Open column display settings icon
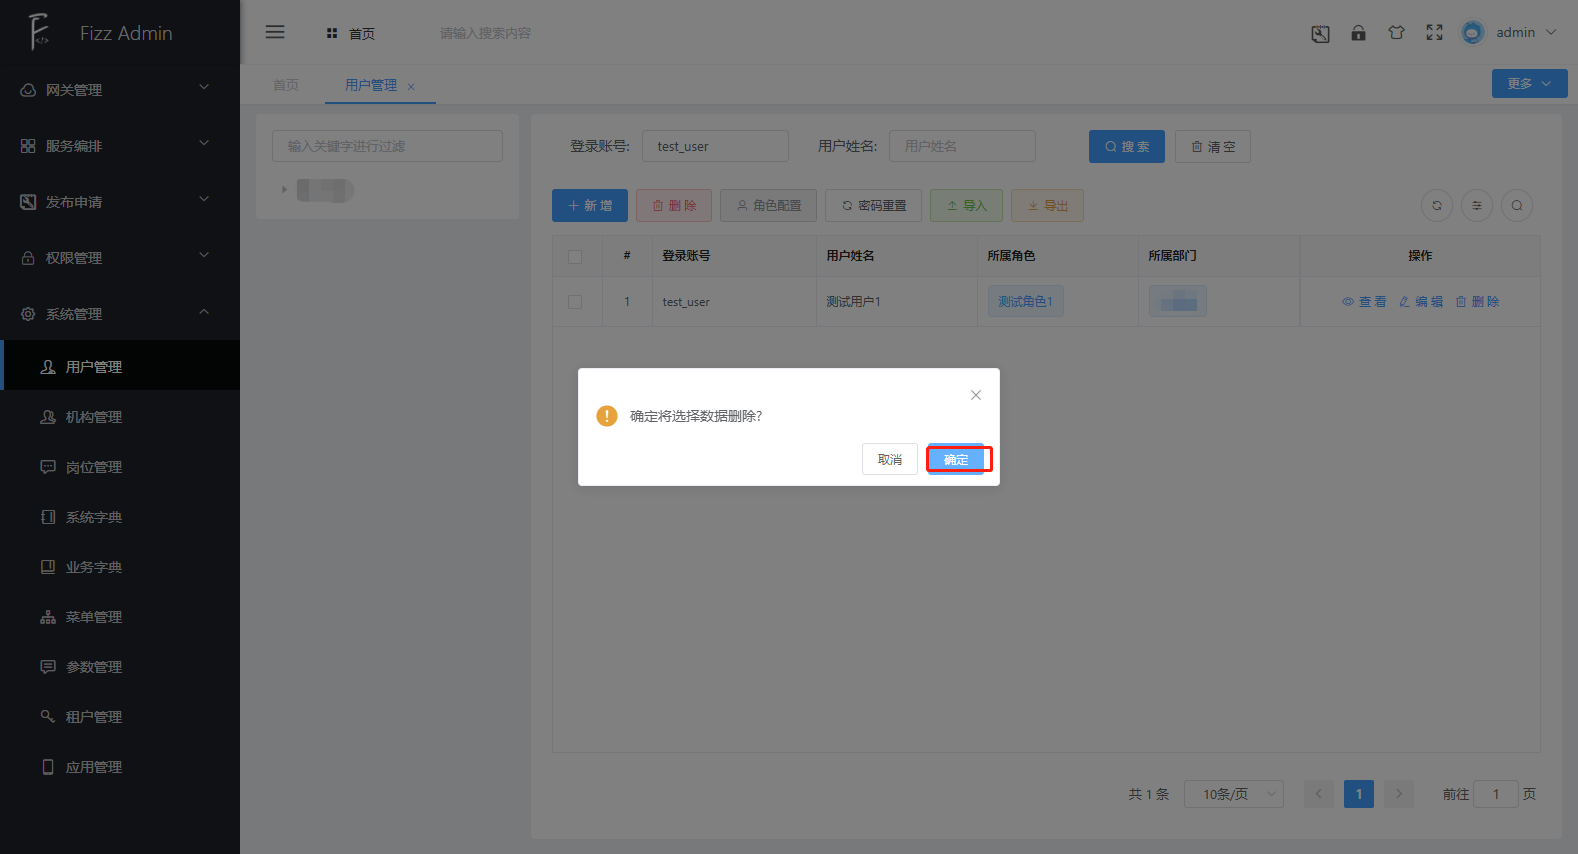 1477,206
